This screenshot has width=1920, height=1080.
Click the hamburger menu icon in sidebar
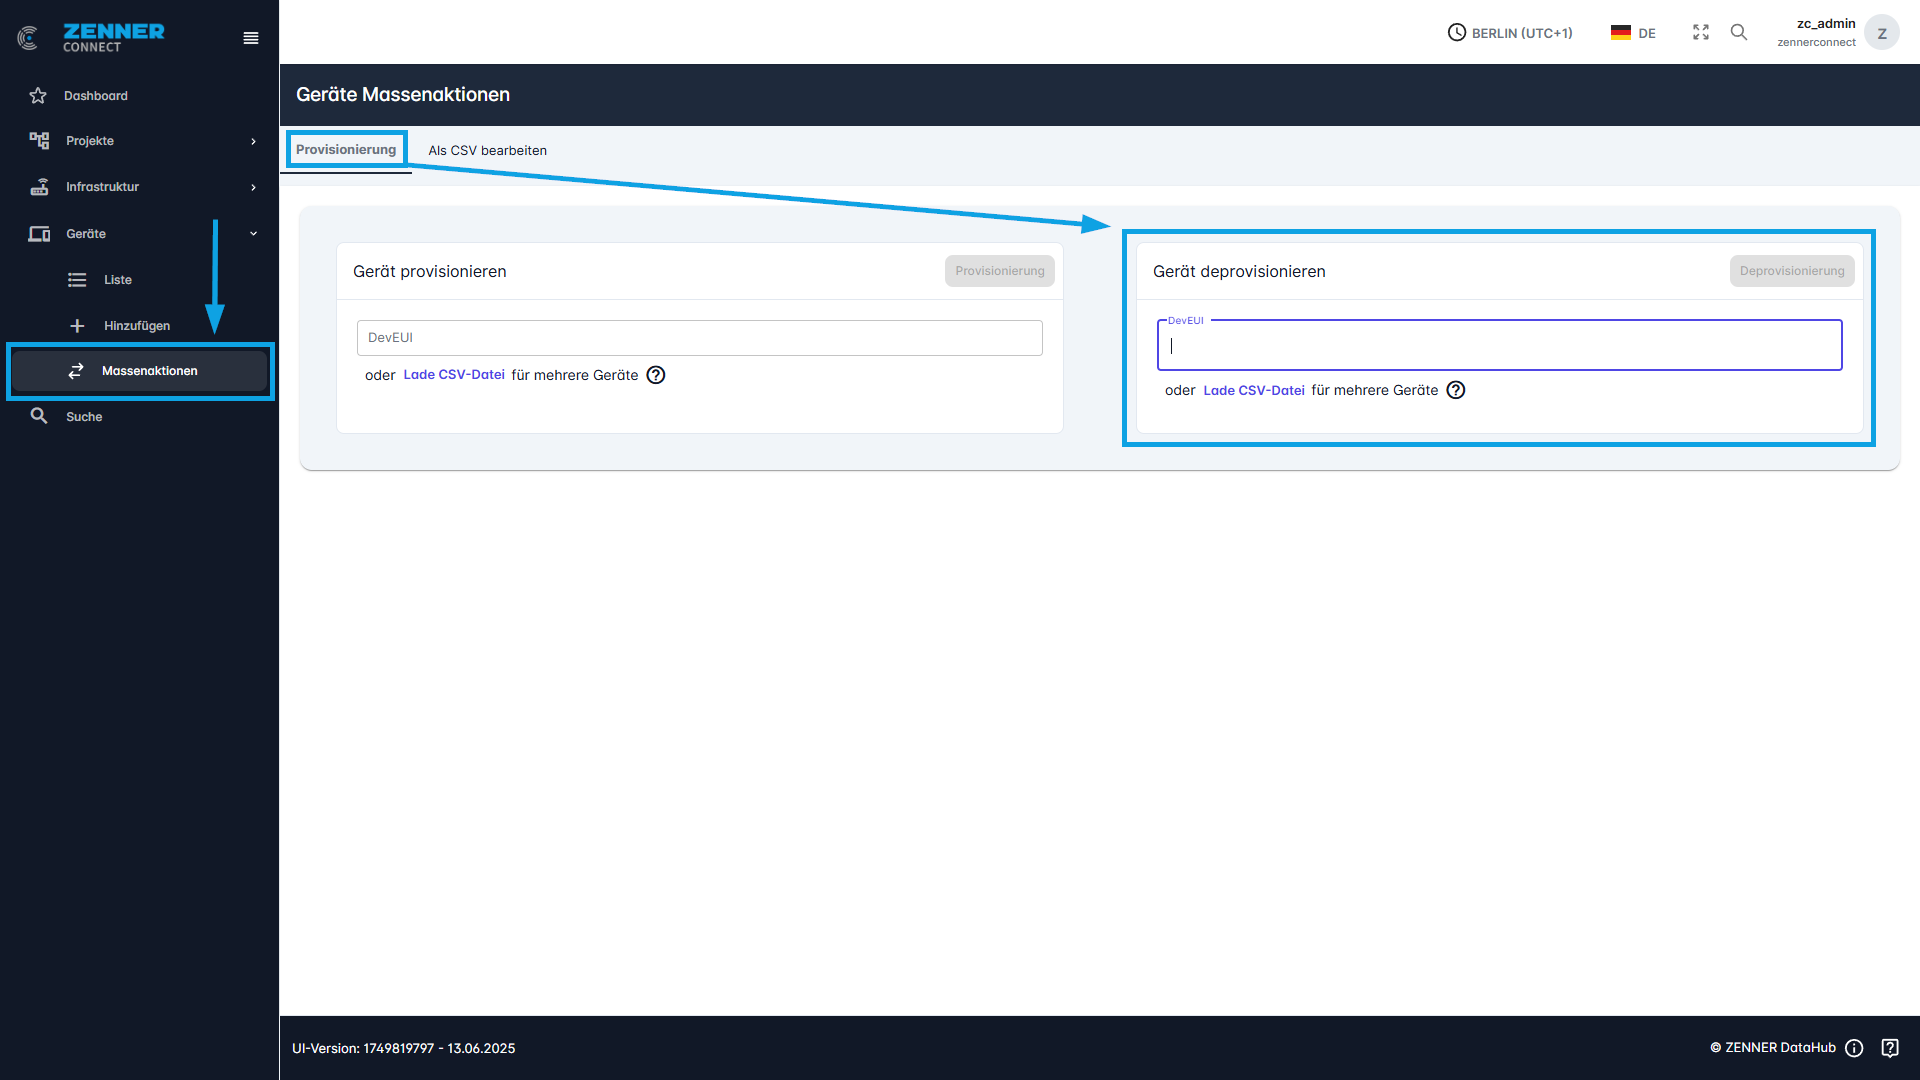(251, 38)
